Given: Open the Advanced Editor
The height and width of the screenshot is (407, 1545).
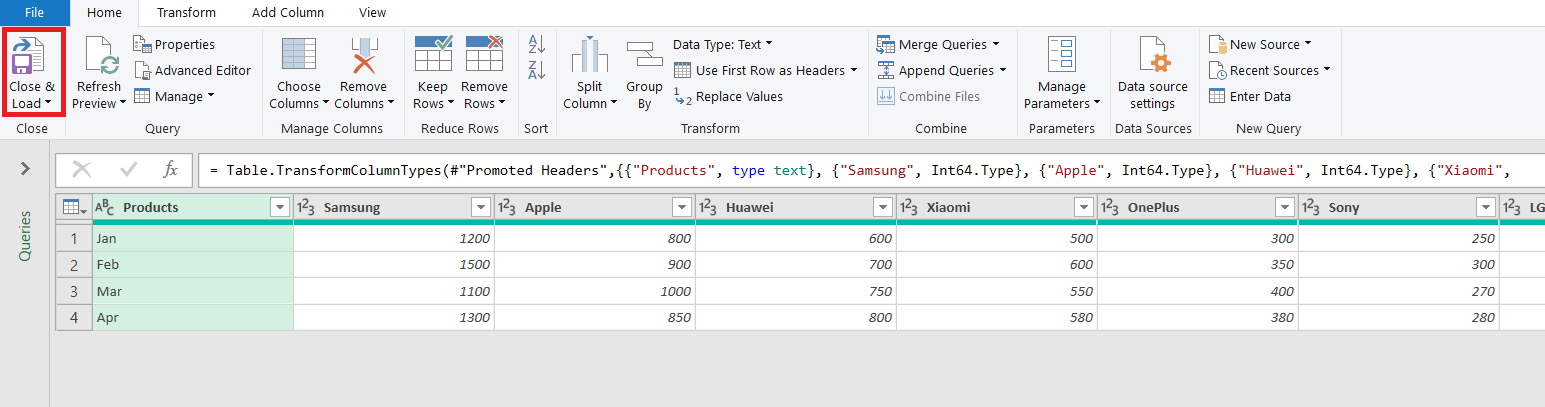Looking at the screenshot, I should pos(192,70).
